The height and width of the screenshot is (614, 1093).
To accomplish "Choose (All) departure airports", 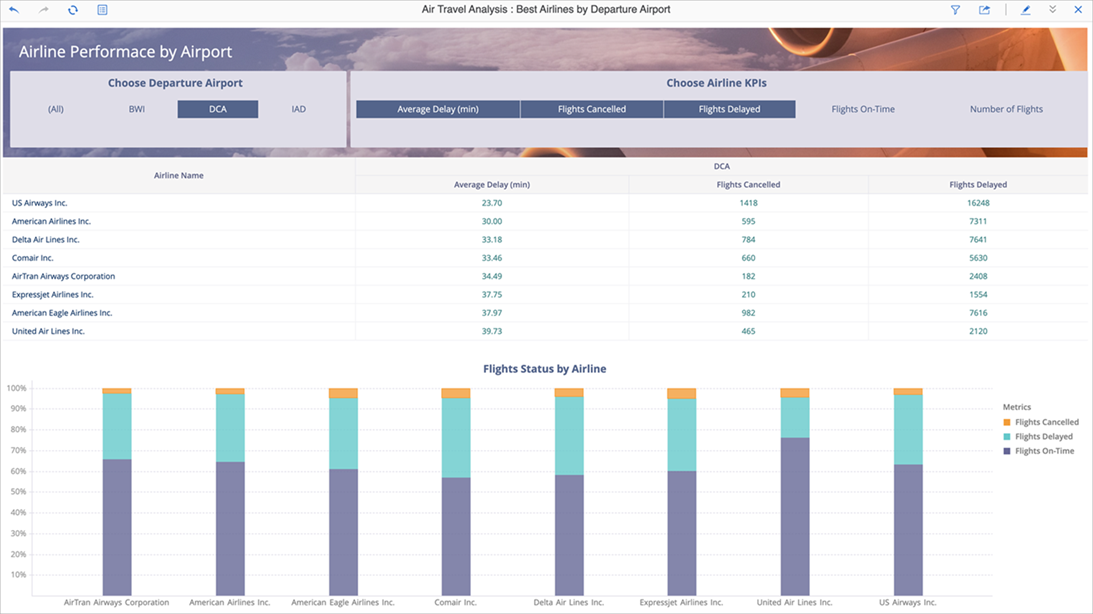I will click(56, 109).
